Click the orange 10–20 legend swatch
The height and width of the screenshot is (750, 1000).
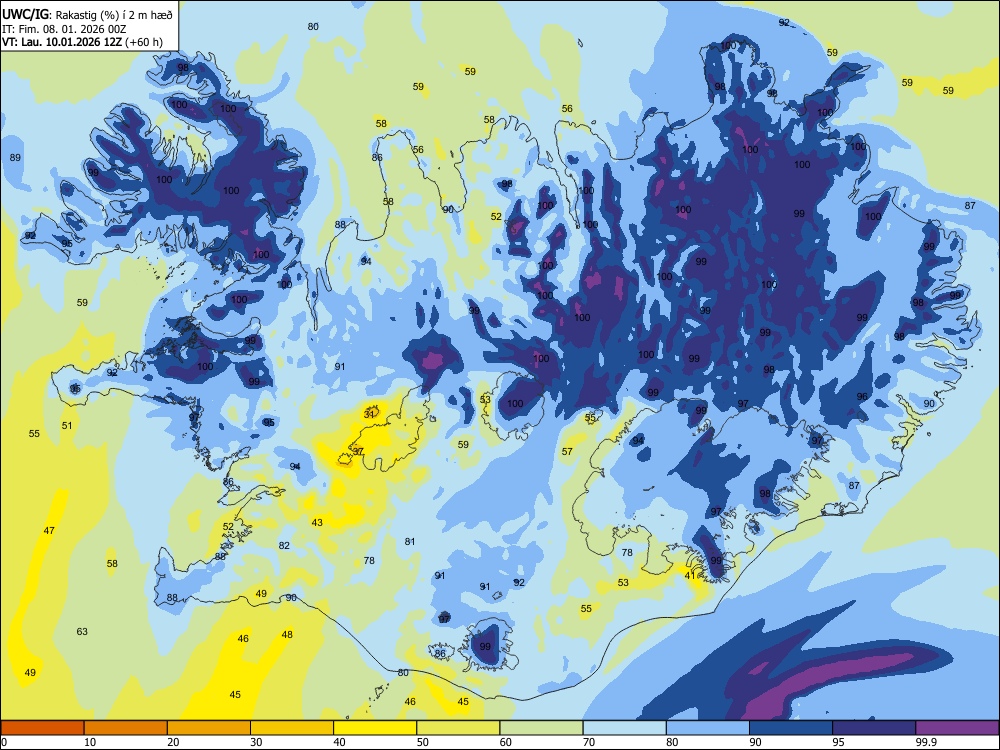126,728
